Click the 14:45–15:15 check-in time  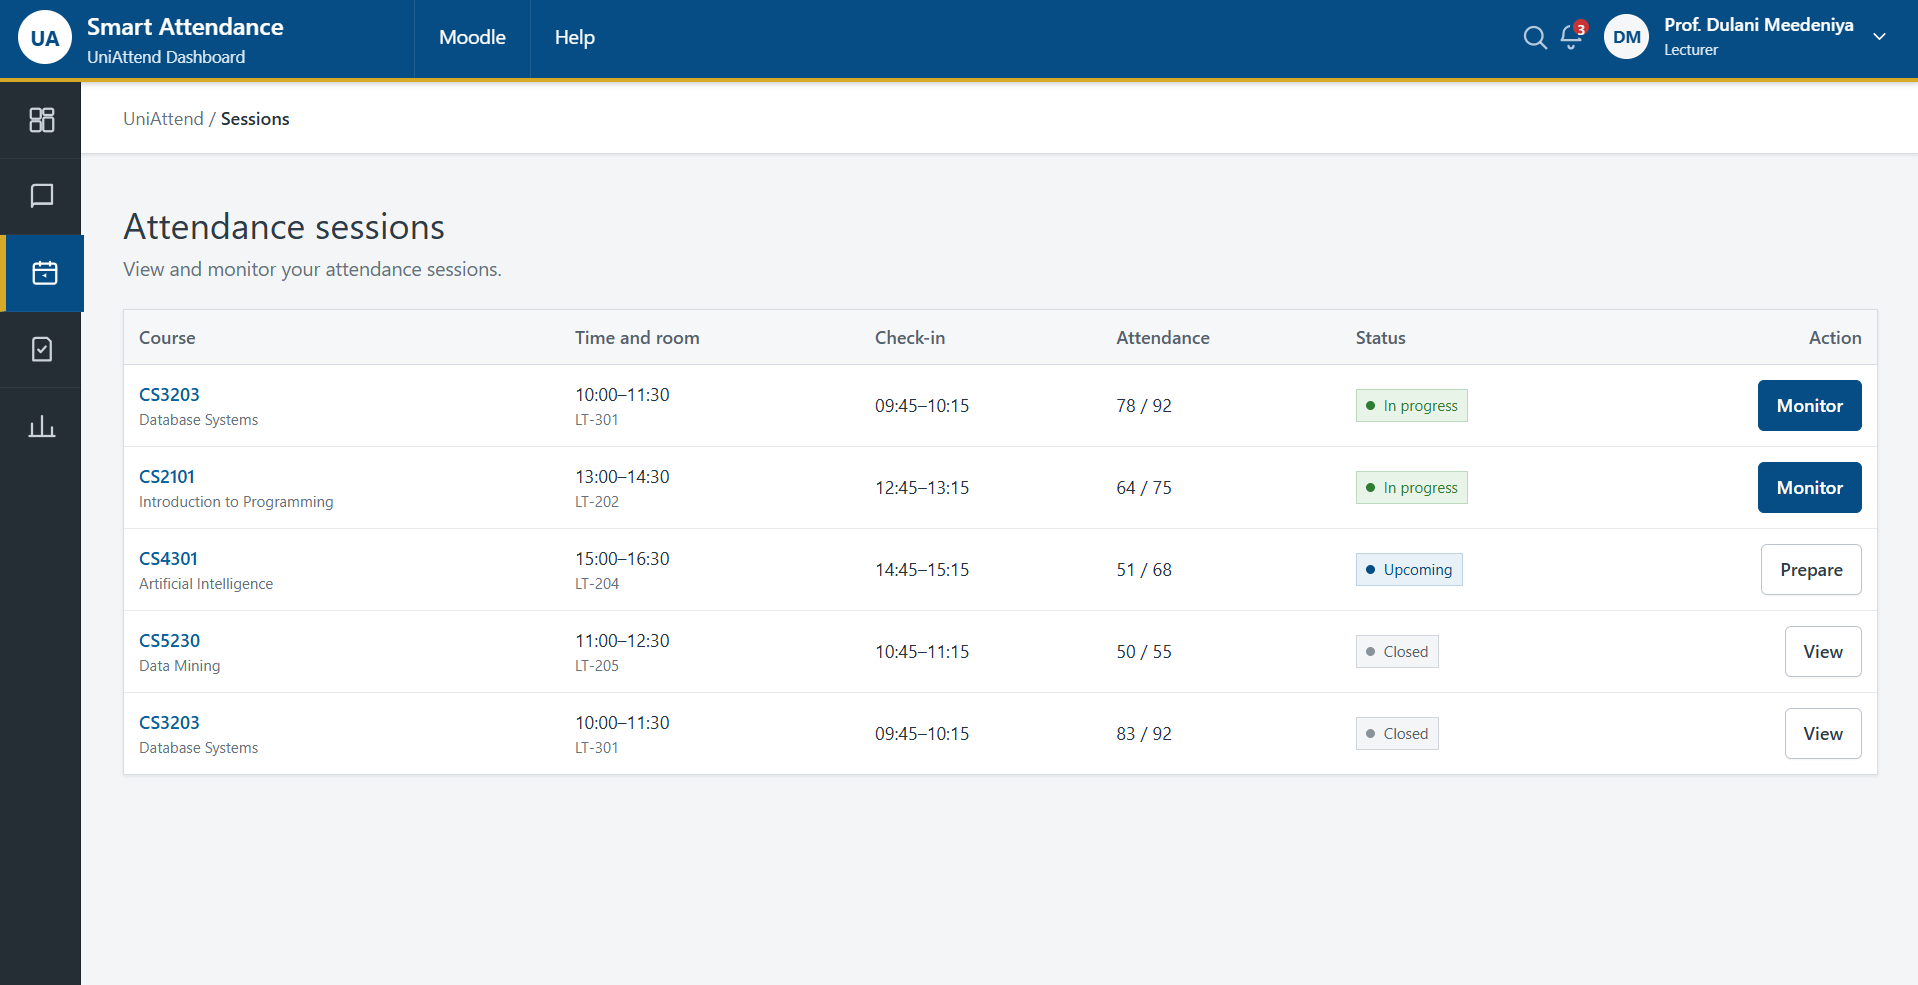coord(921,570)
